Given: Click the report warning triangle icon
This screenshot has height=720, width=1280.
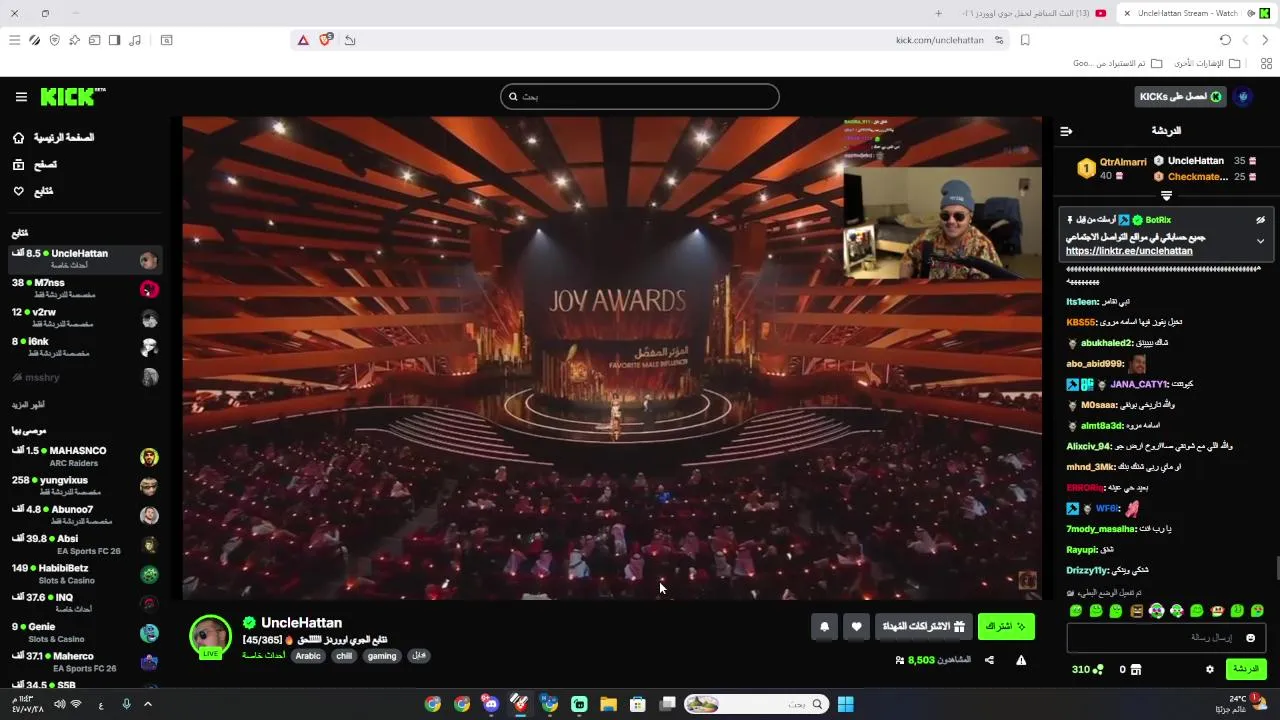Looking at the screenshot, I should [1021, 660].
